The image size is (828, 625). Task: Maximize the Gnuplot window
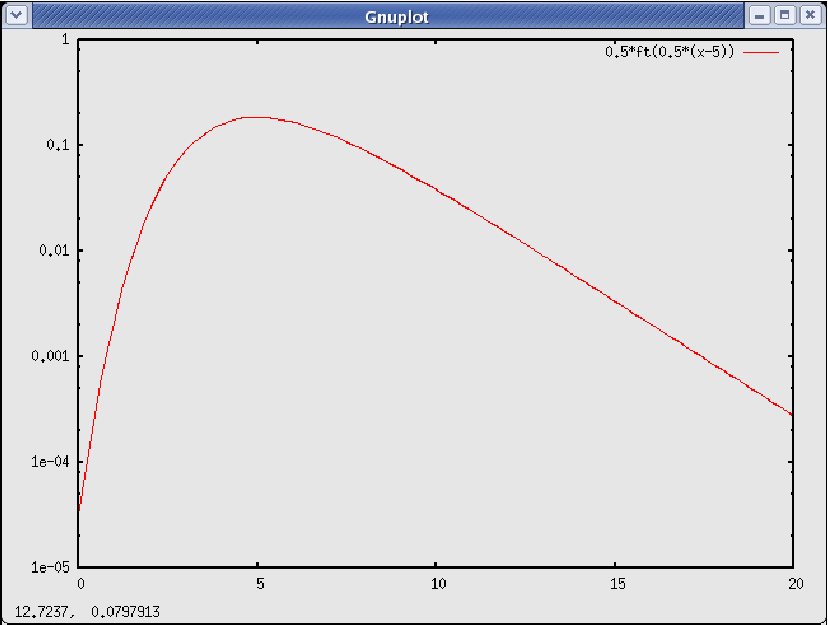point(784,15)
